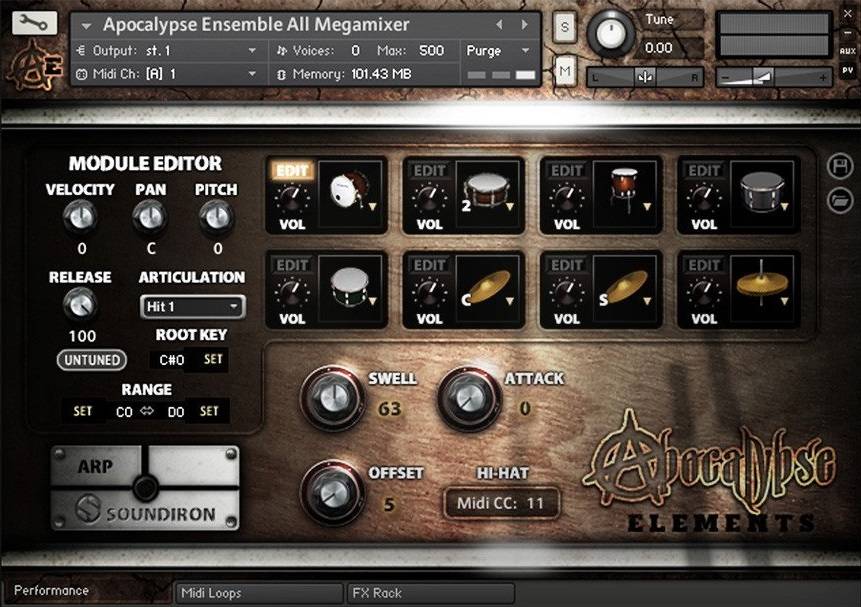The height and width of the screenshot is (607, 861).
Task: Switch to the Midi Loops tab
Action: (258, 592)
